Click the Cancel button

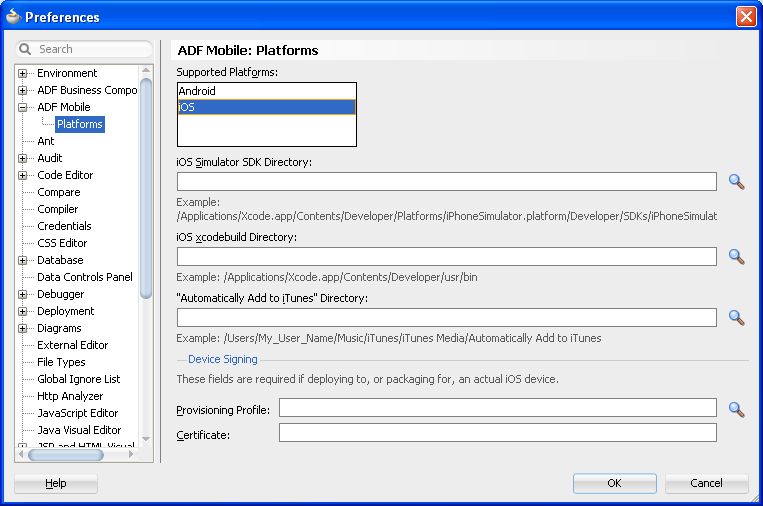coord(706,483)
